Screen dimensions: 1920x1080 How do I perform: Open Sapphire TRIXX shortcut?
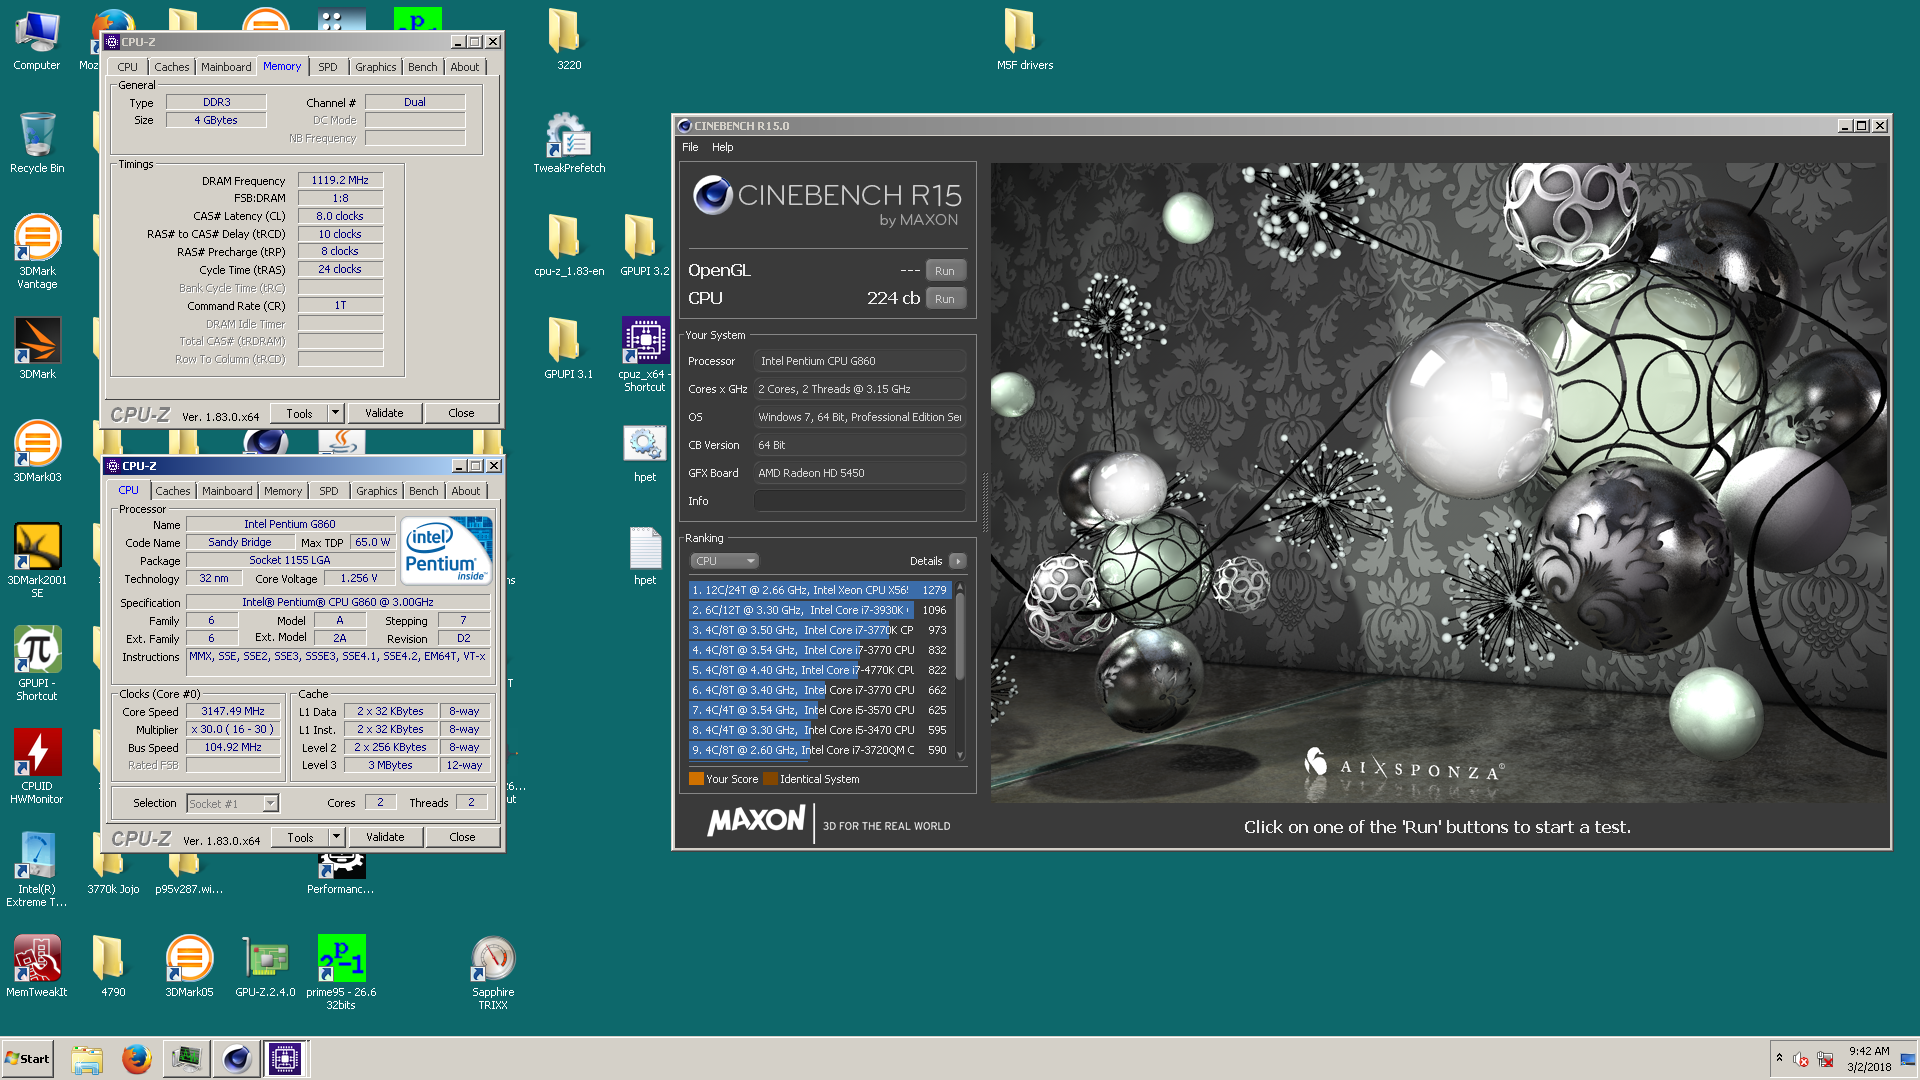[x=493, y=972]
